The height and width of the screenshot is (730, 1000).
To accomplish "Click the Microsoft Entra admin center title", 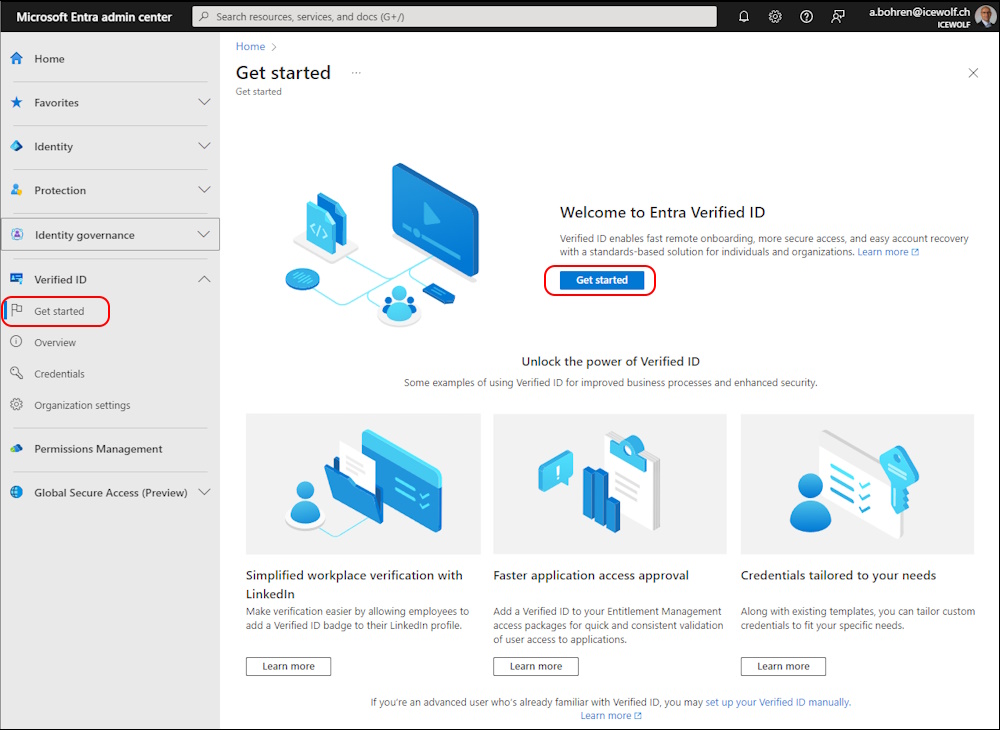I will coord(94,17).
